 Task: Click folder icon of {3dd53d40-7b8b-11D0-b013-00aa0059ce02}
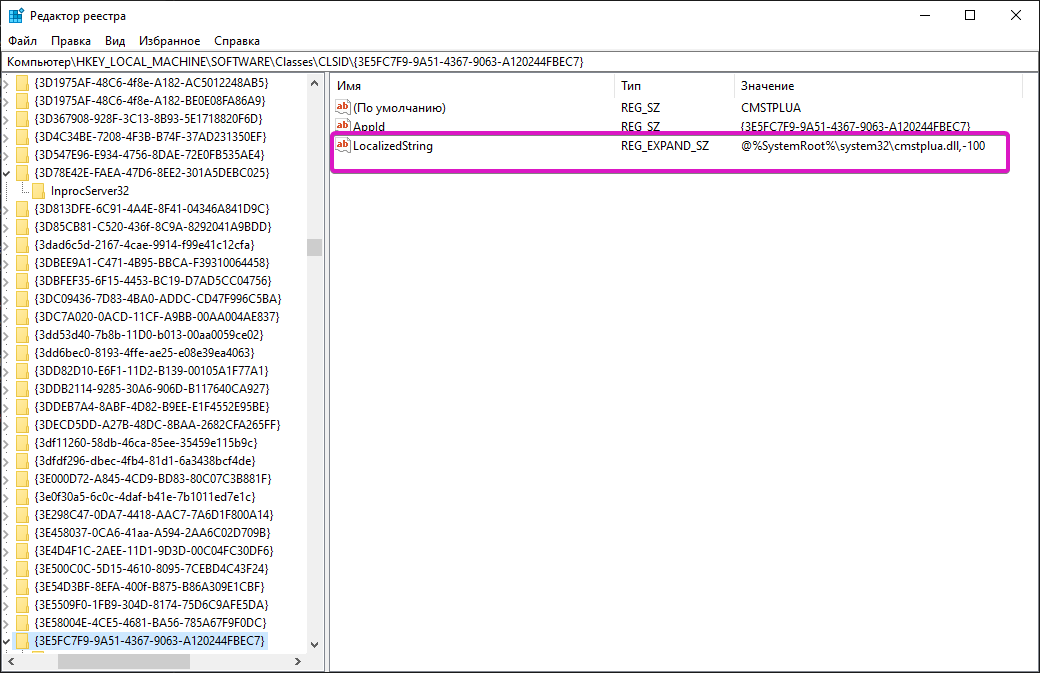pos(23,335)
